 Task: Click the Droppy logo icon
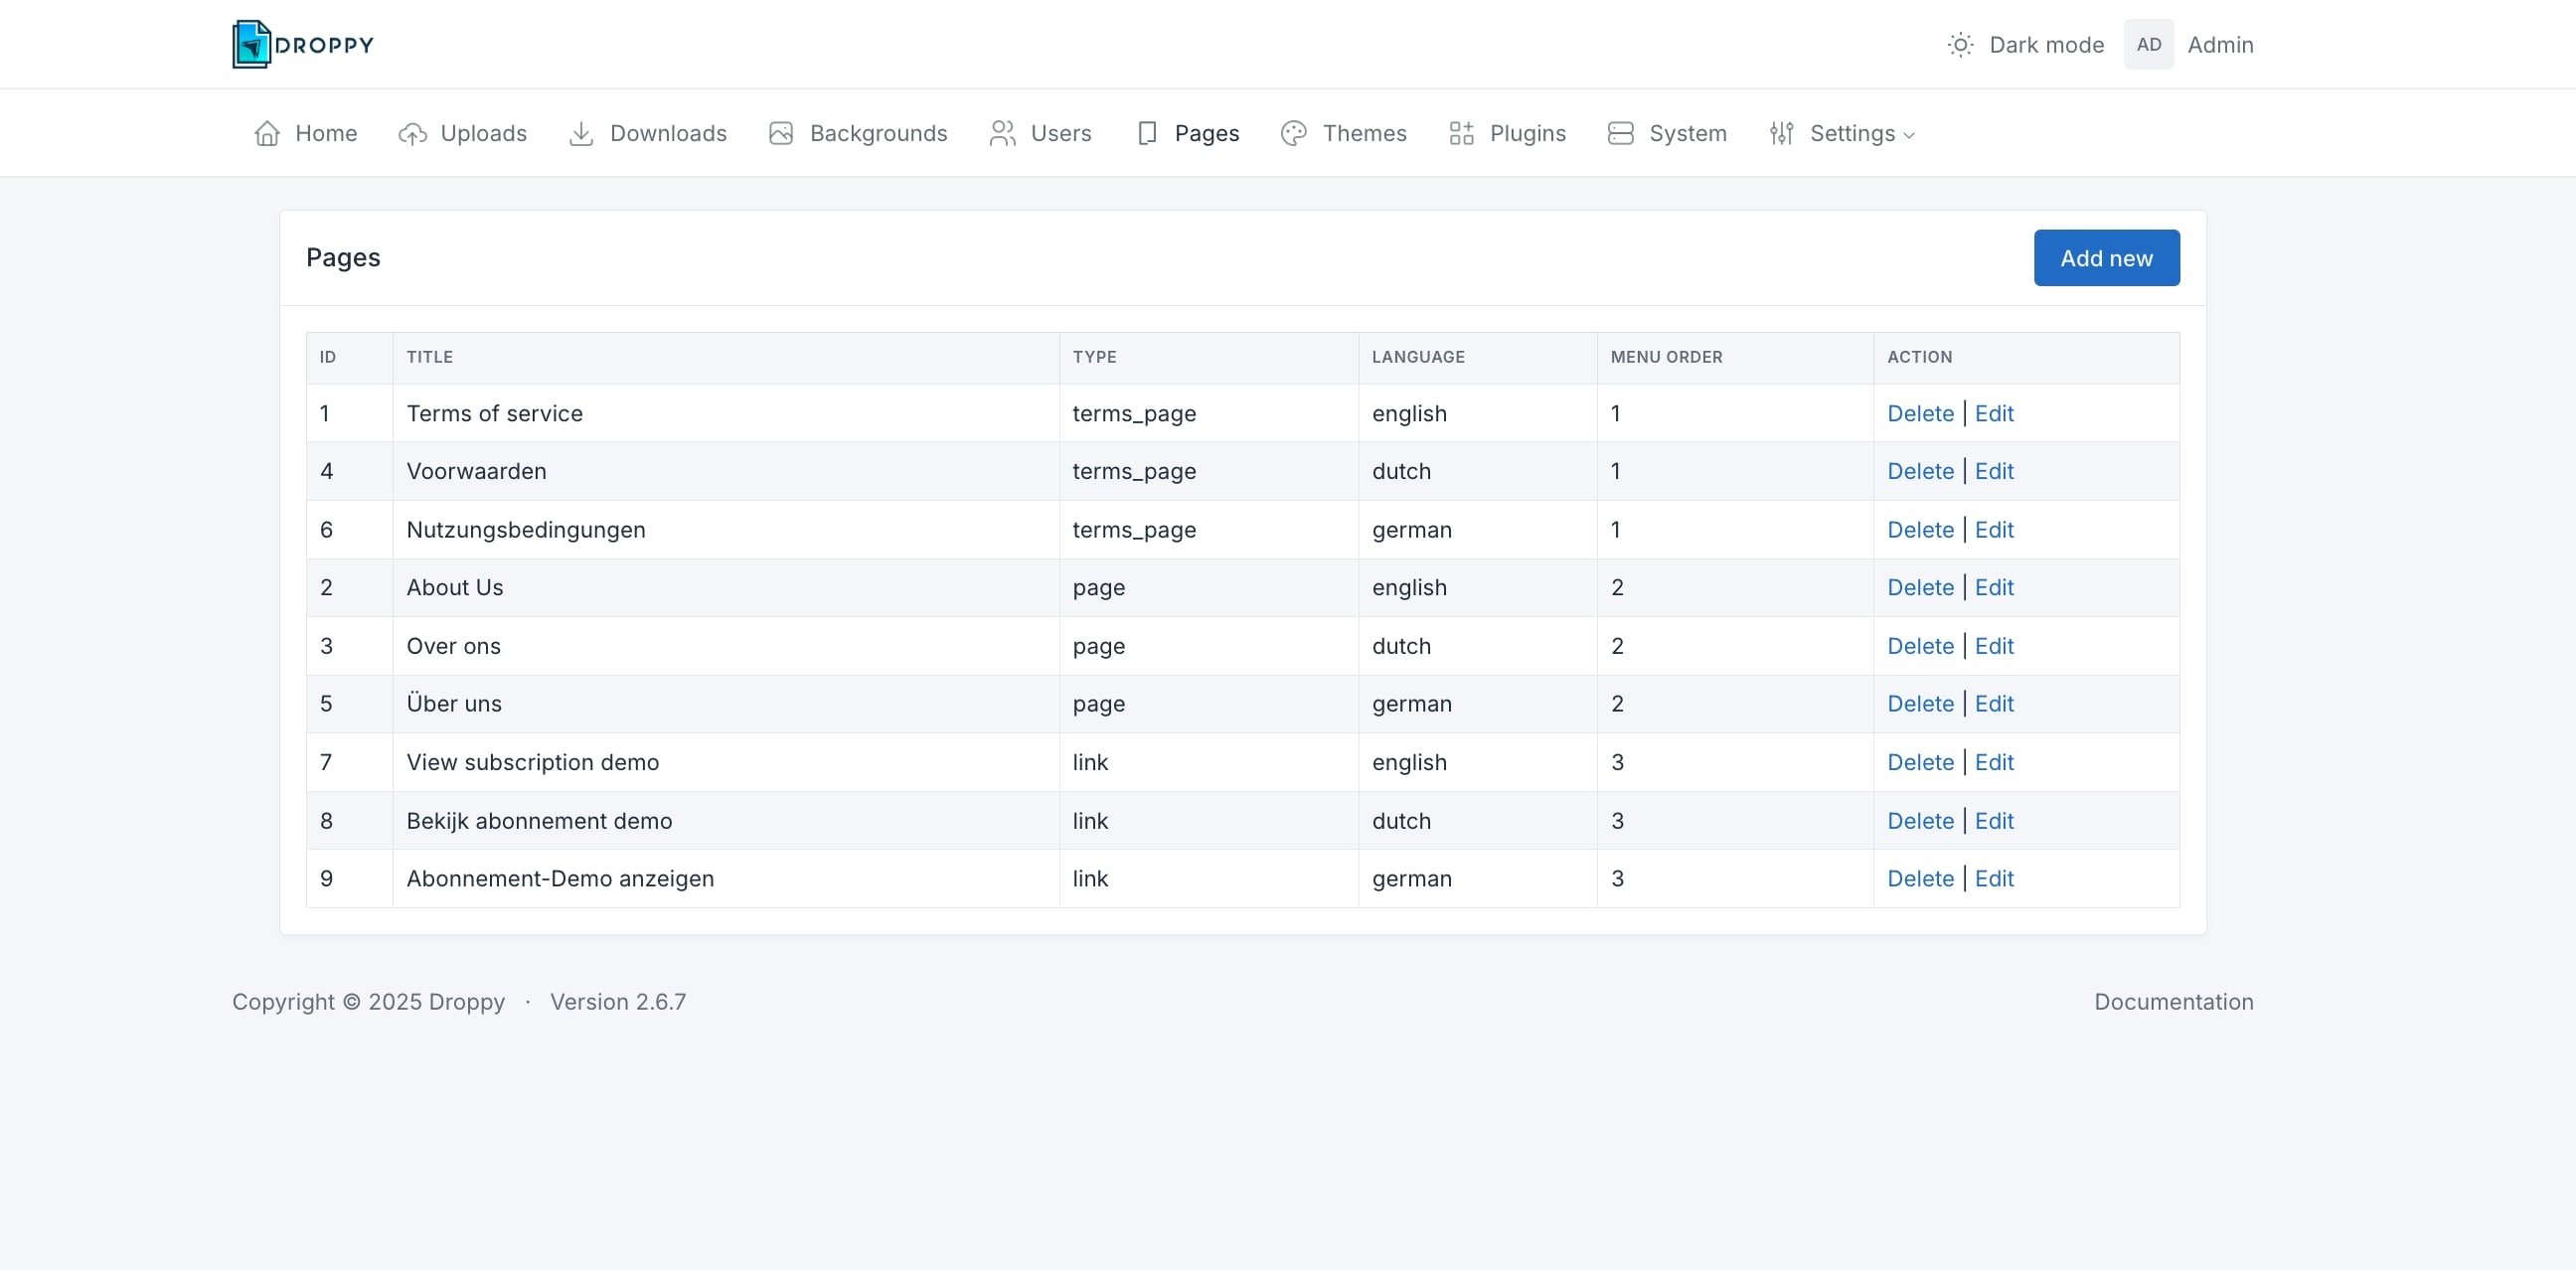(251, 44)
